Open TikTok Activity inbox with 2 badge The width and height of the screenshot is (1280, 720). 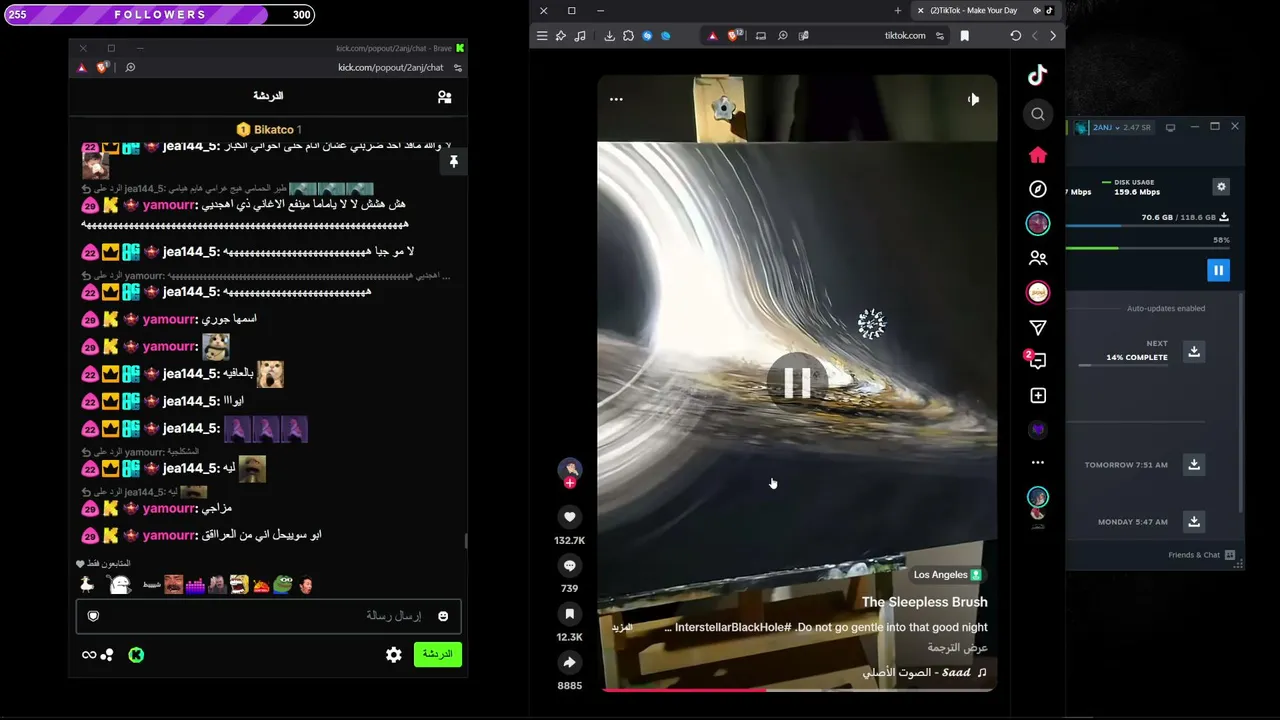[1037, 361]
